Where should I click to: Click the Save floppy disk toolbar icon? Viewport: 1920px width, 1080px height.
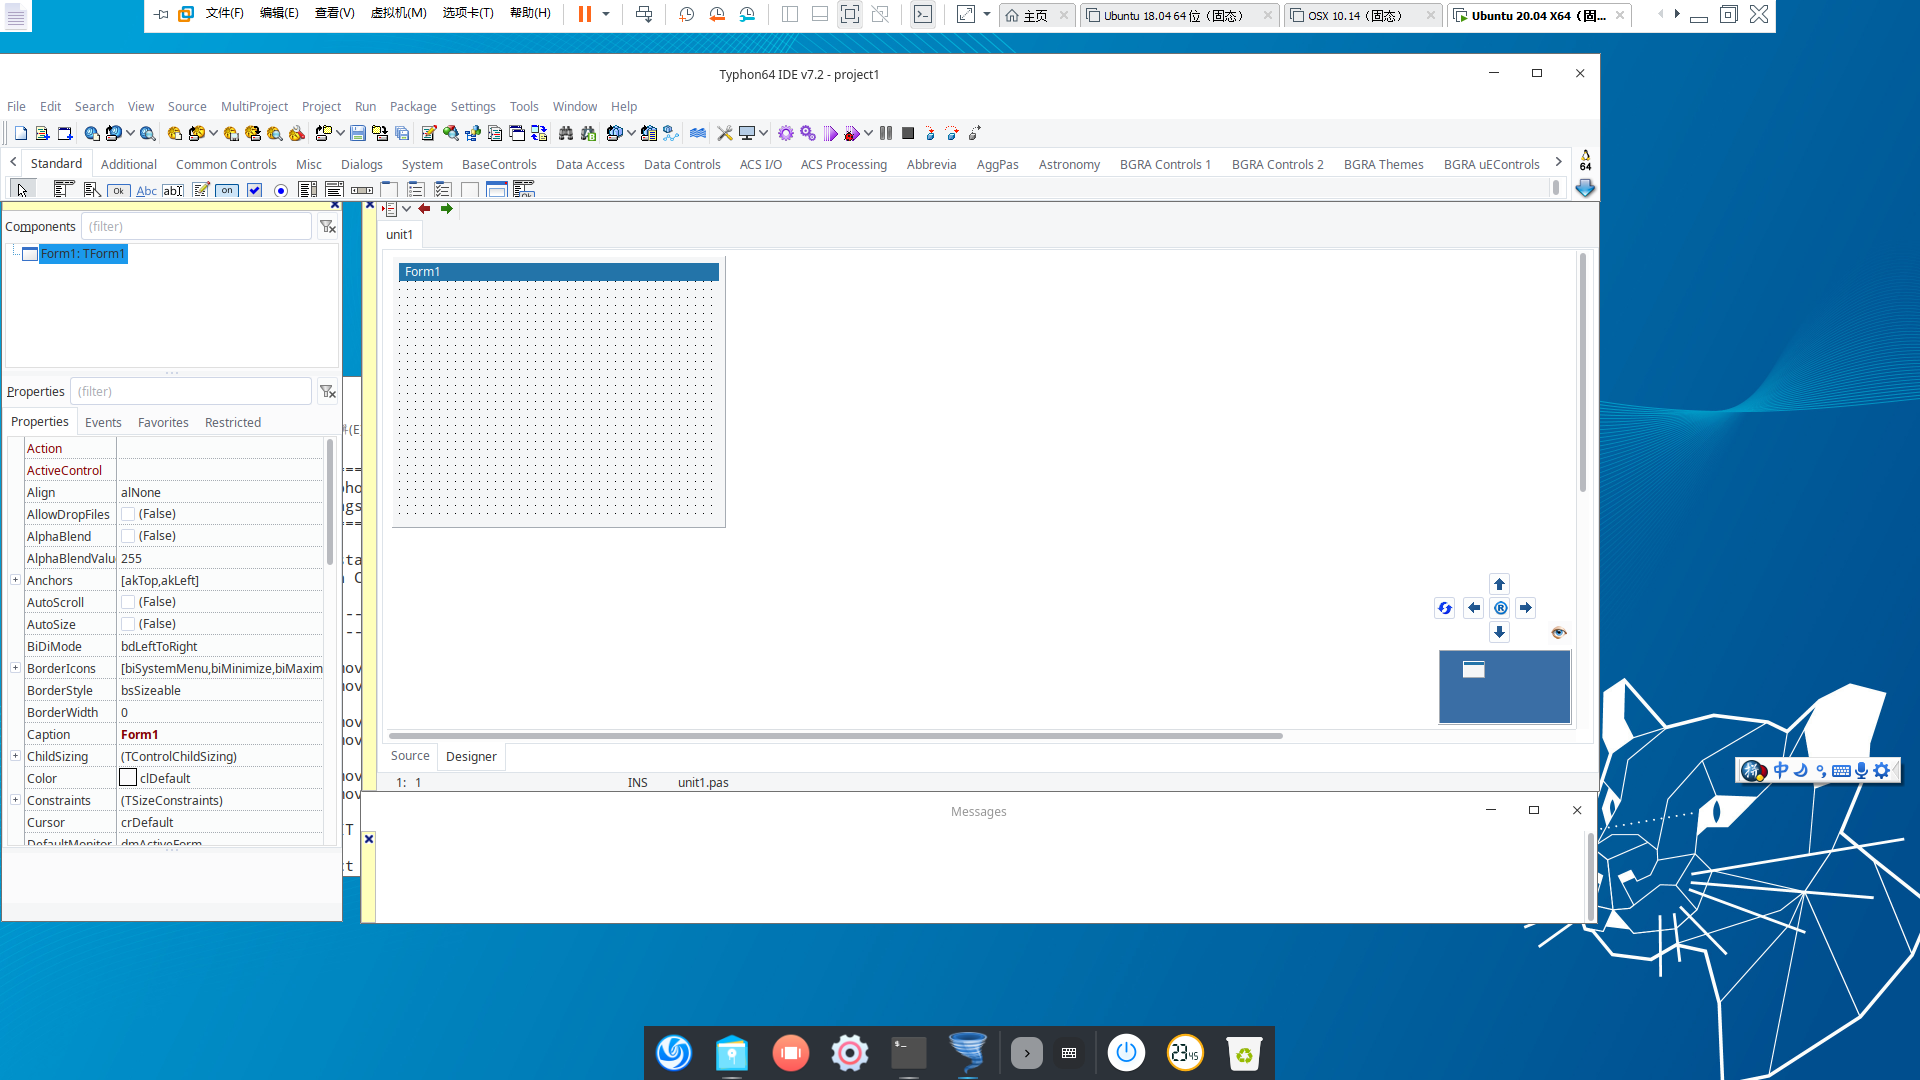(357, 133)
